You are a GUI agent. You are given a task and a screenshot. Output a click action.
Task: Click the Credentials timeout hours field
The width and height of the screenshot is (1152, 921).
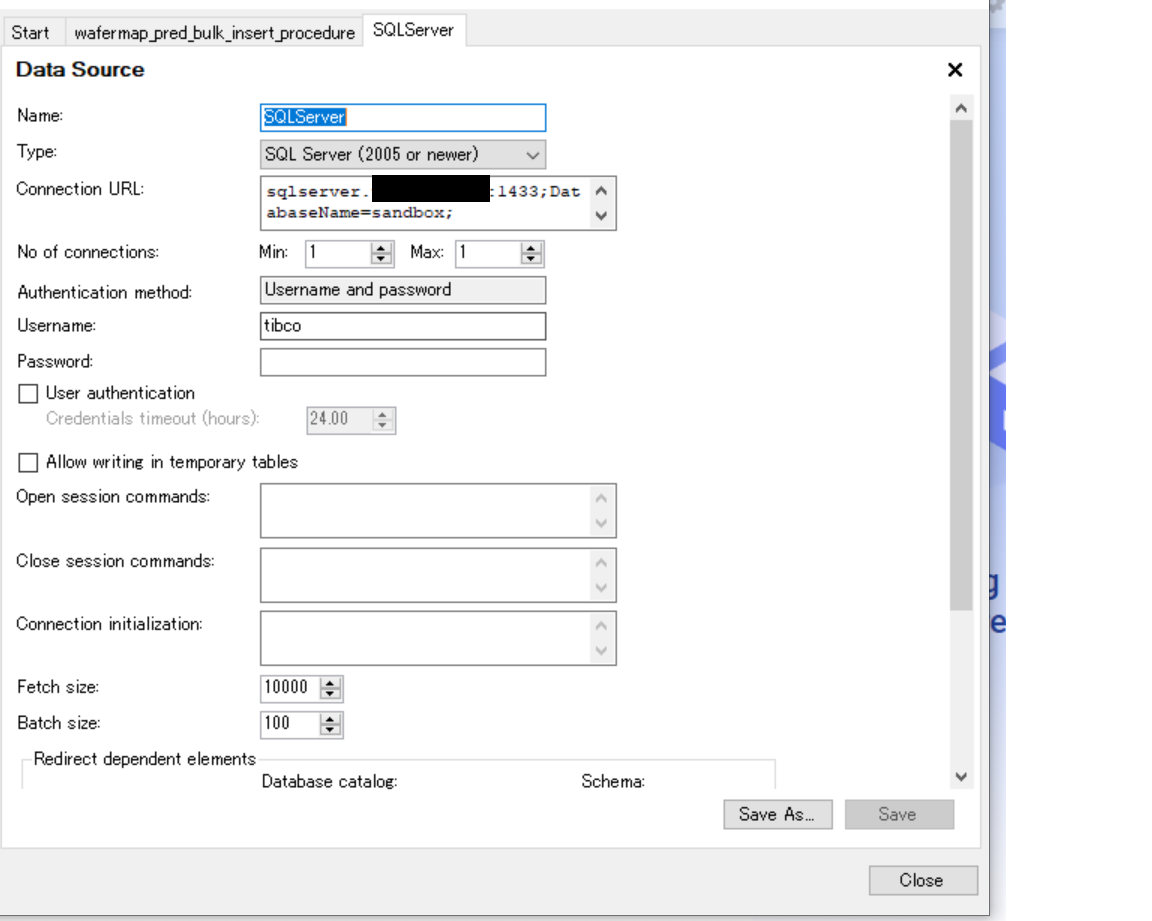point(340,420)
